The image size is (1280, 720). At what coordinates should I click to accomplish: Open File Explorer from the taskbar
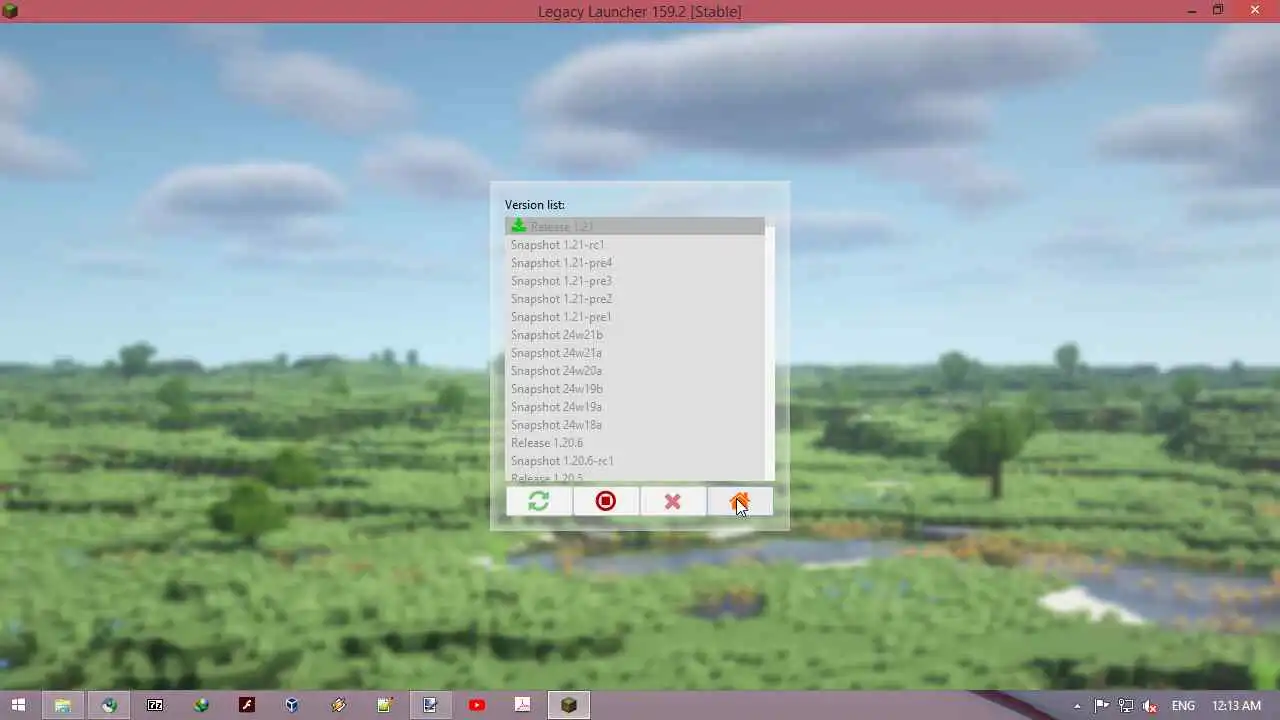62,705
